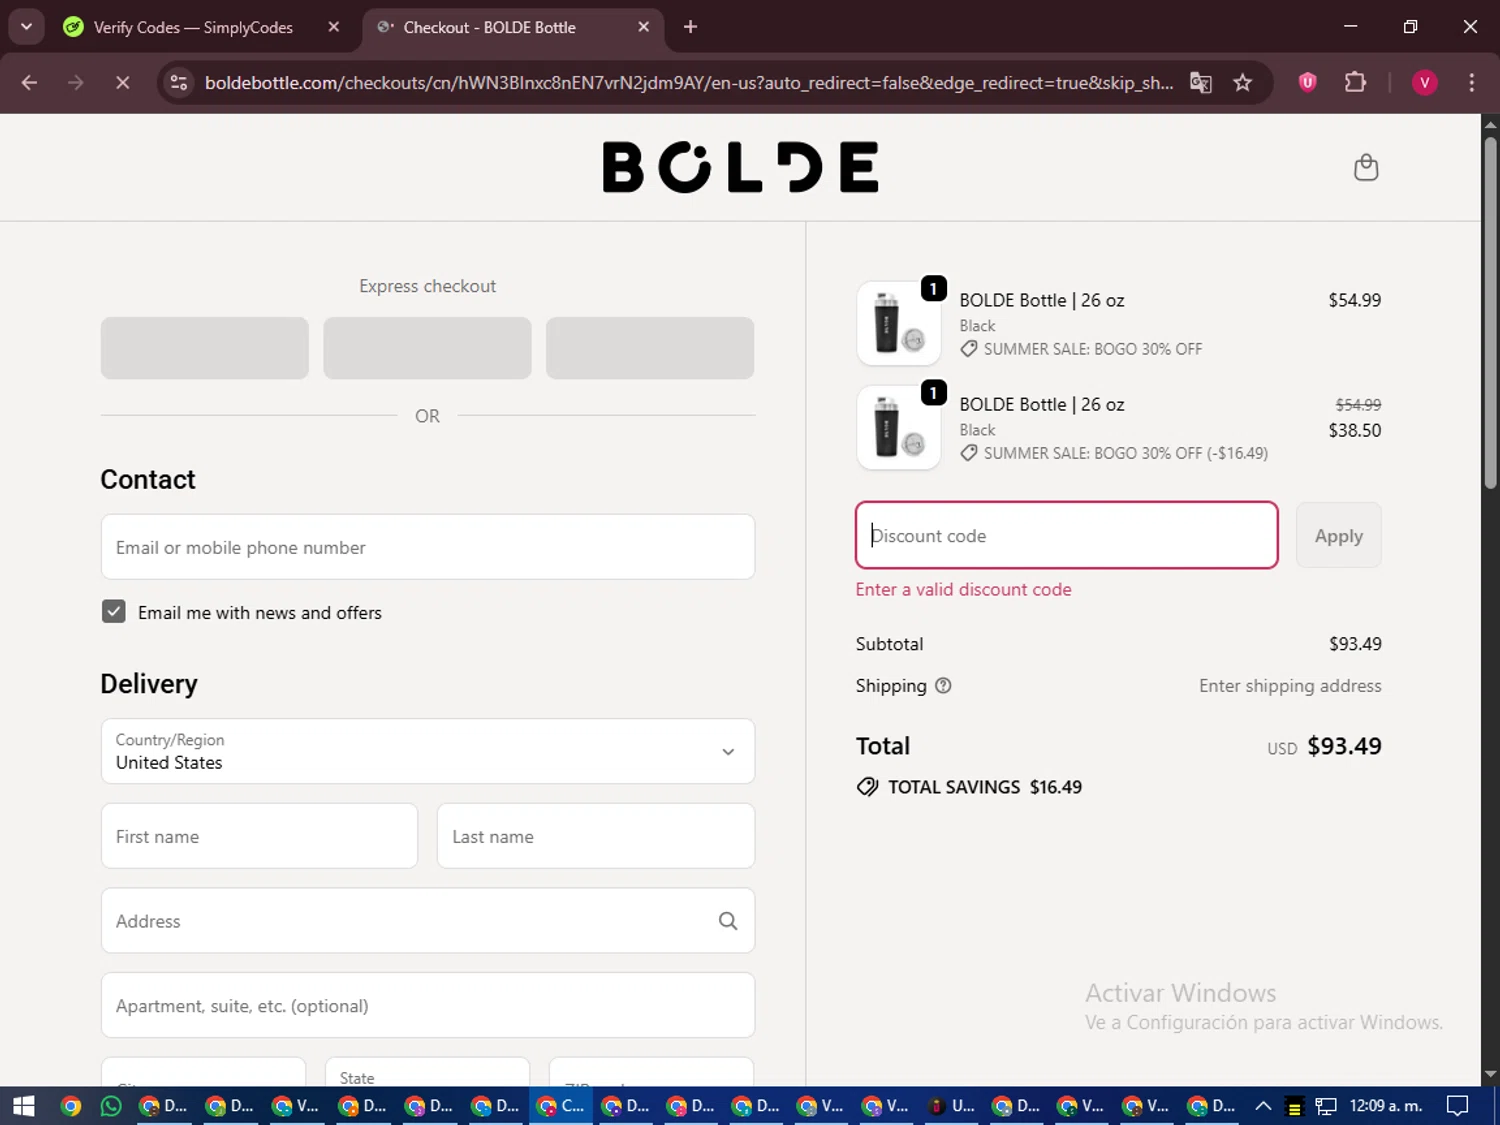This screenshot has height=1125, width=1500.
Task: Open the Windows notification center
Action: tap(1458, 1106)
